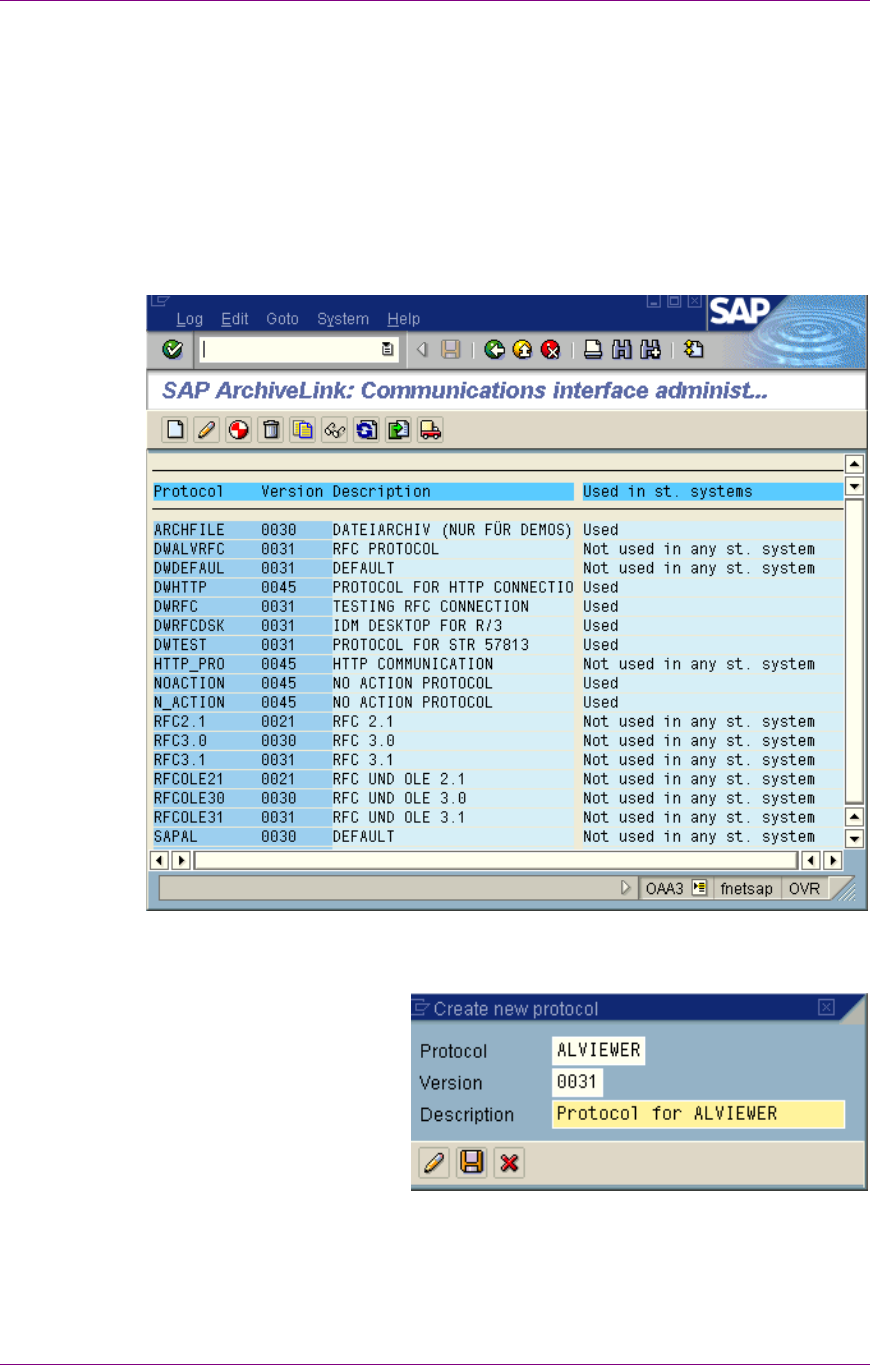Select the N_ACTION protocol row
Screen dimensions: 870x1365
(498, 702)
